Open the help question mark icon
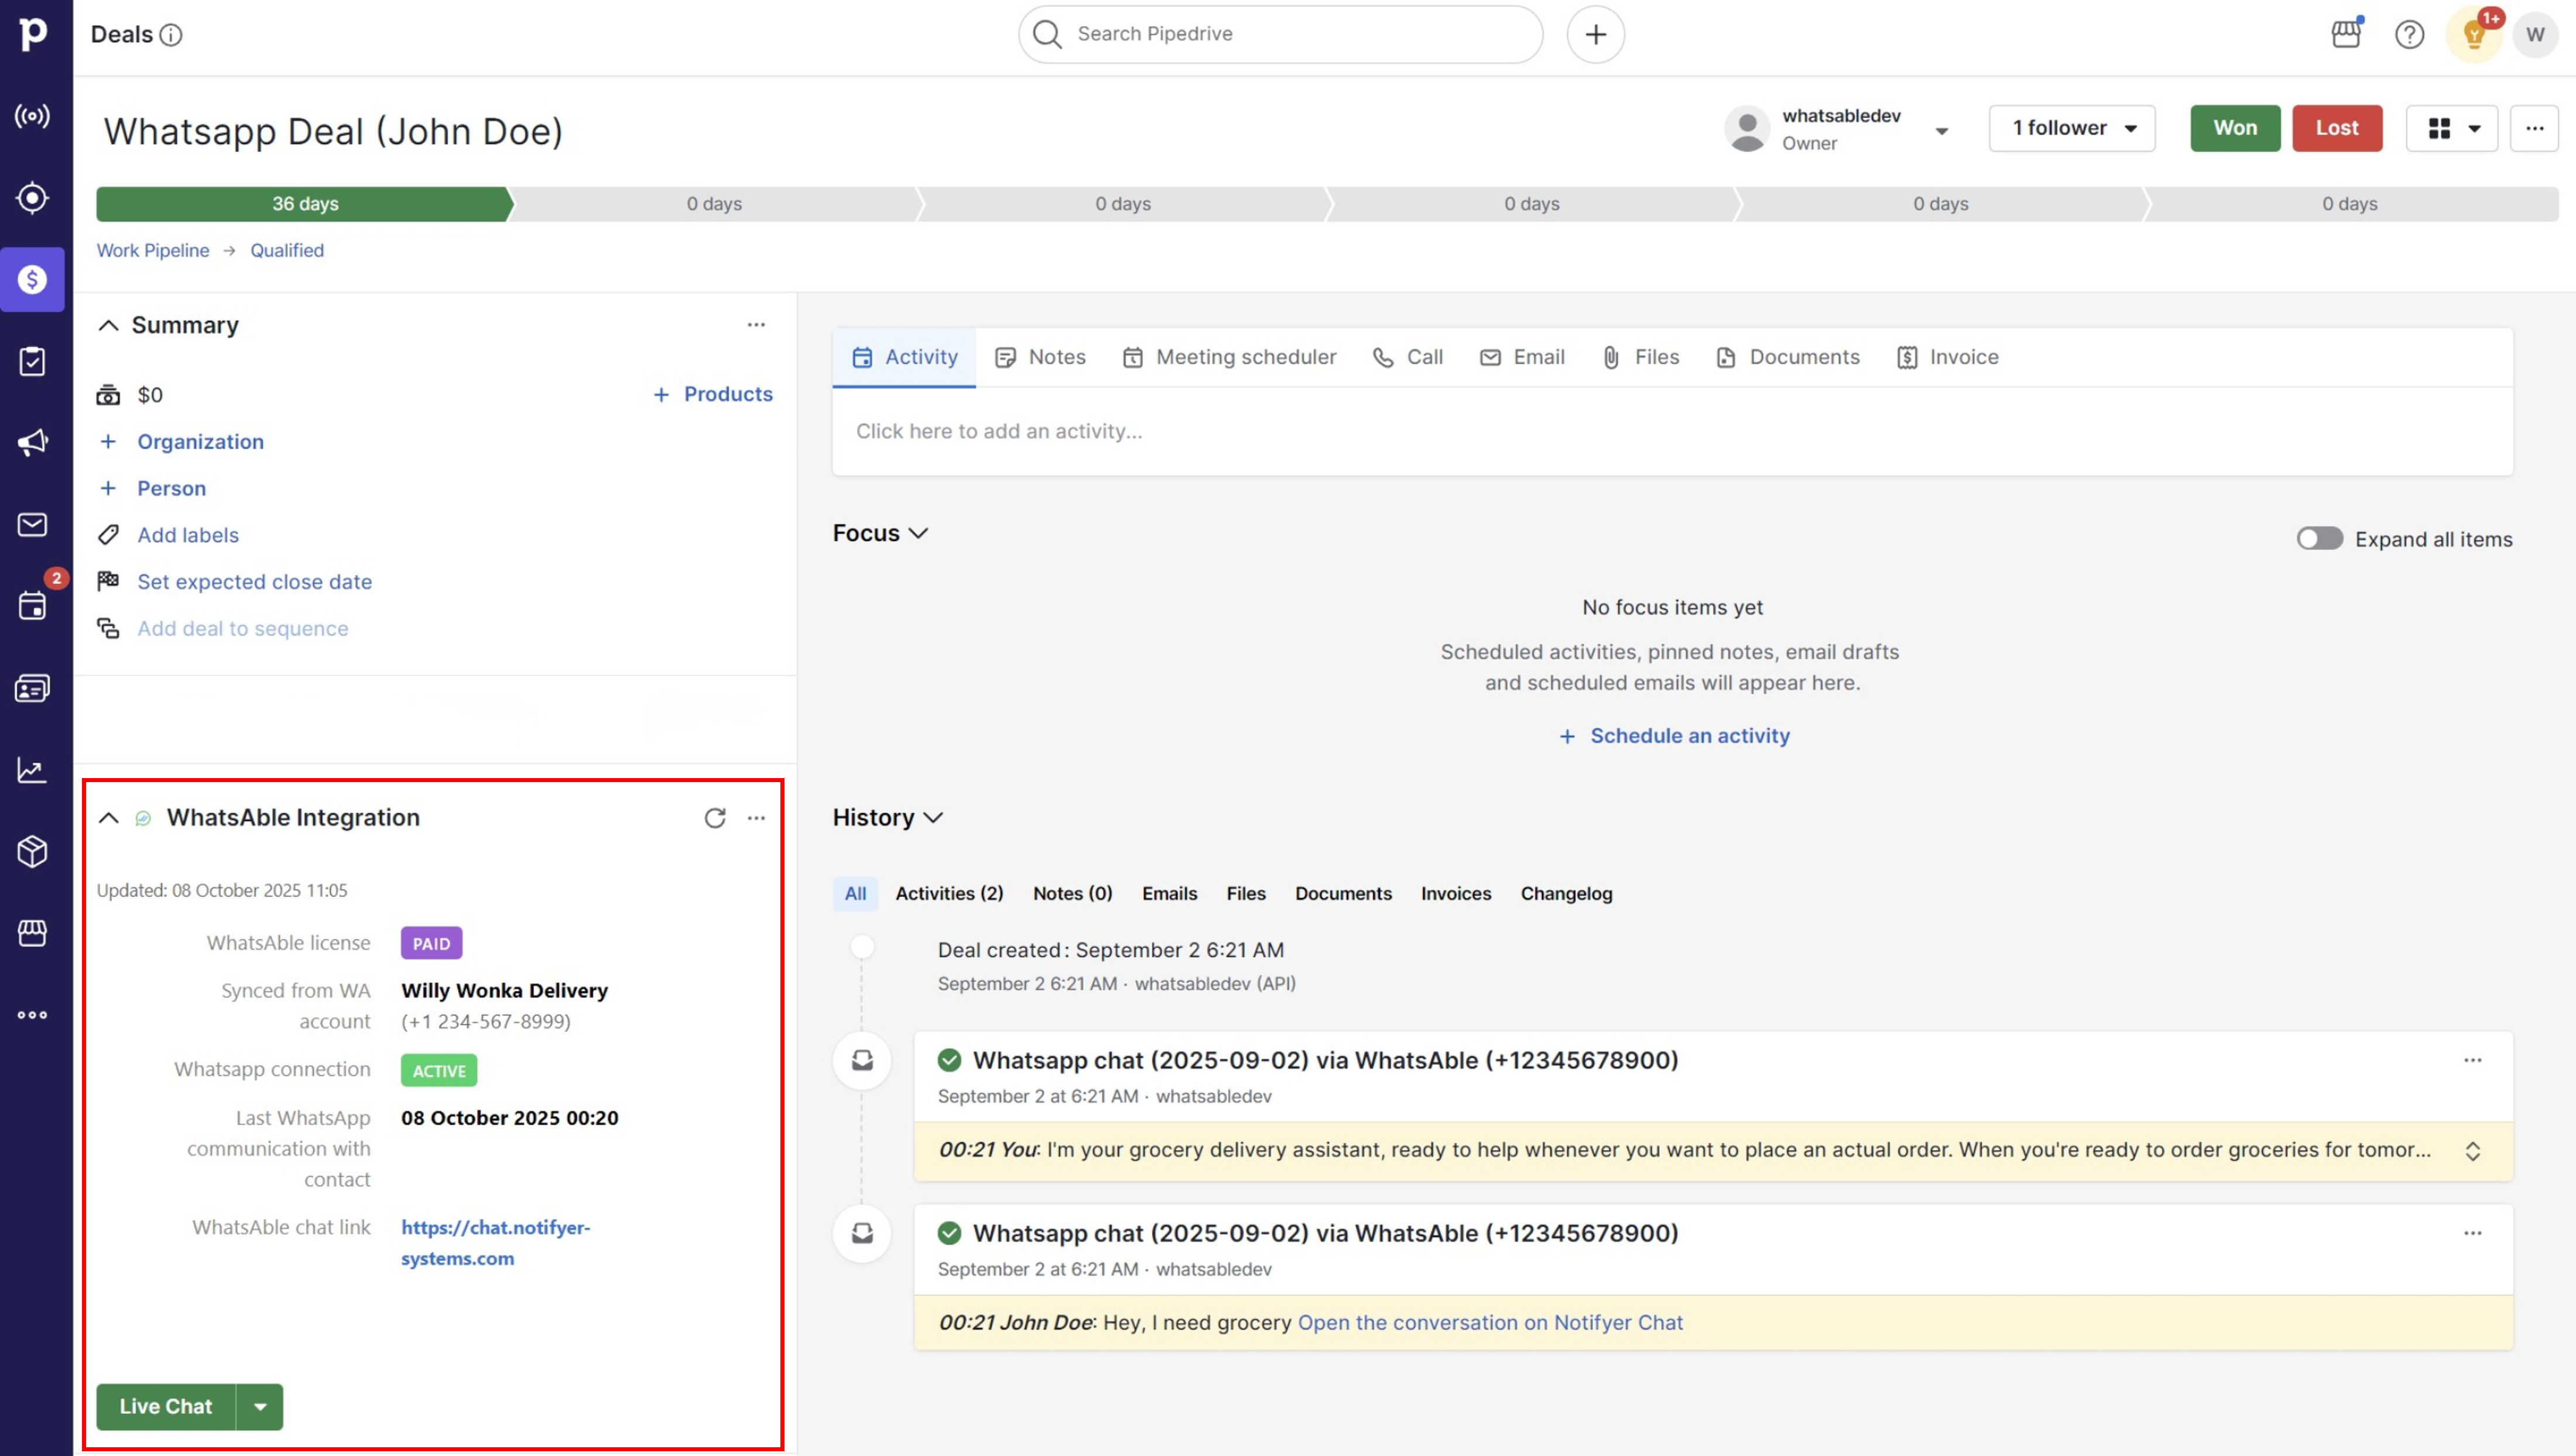The width and height of the screenshot is (2576, 1456). point(2409,35)
